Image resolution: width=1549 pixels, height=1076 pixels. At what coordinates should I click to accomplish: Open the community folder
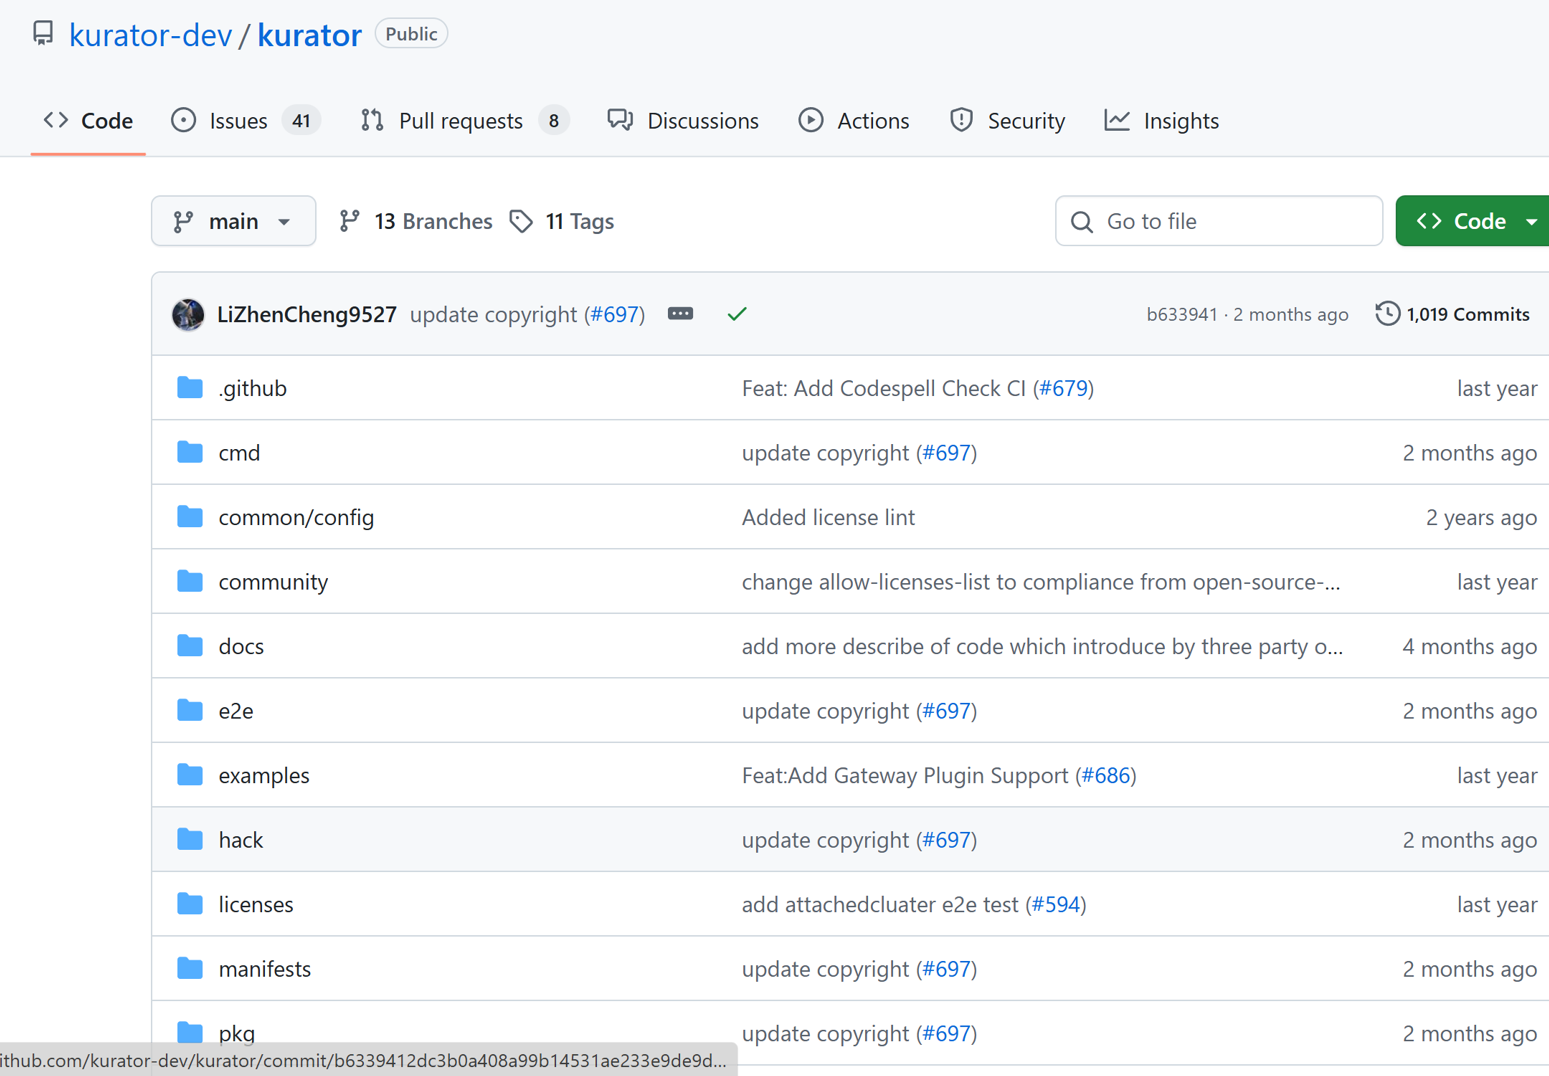tap(273, 581)
